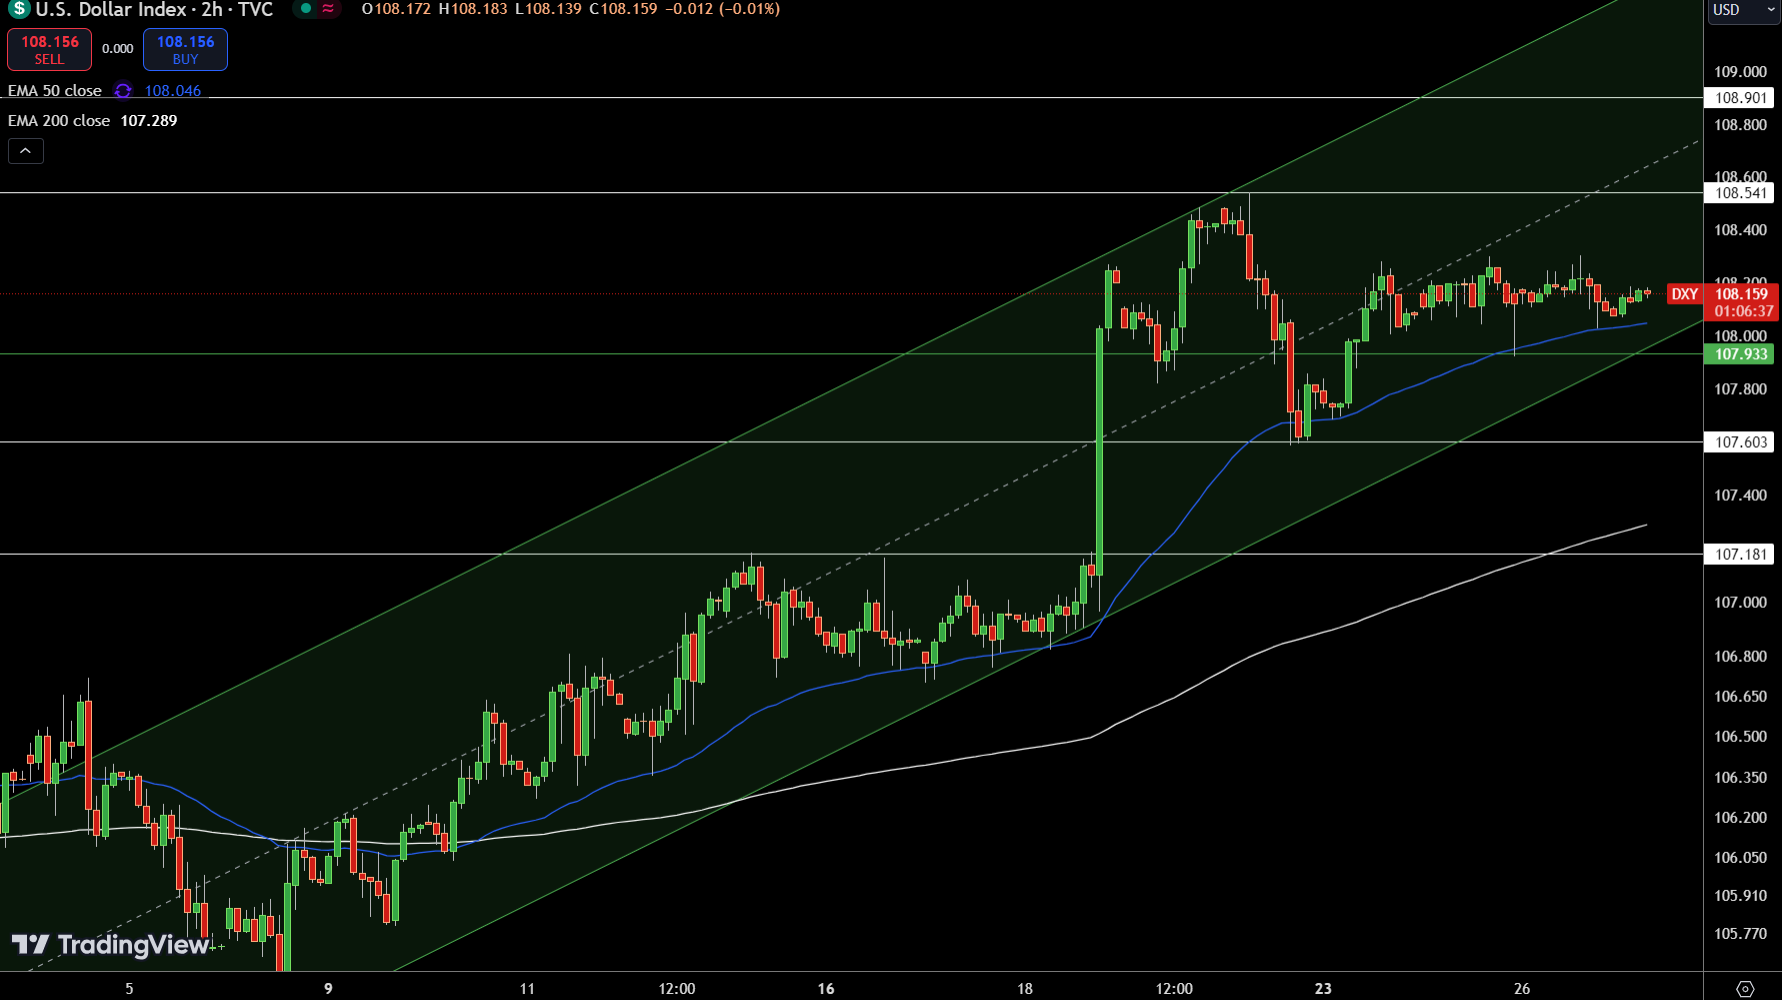Screen dimensions: 1782x1000
Task: Click the red SELL 108.156 button
Action: (49, 49)
